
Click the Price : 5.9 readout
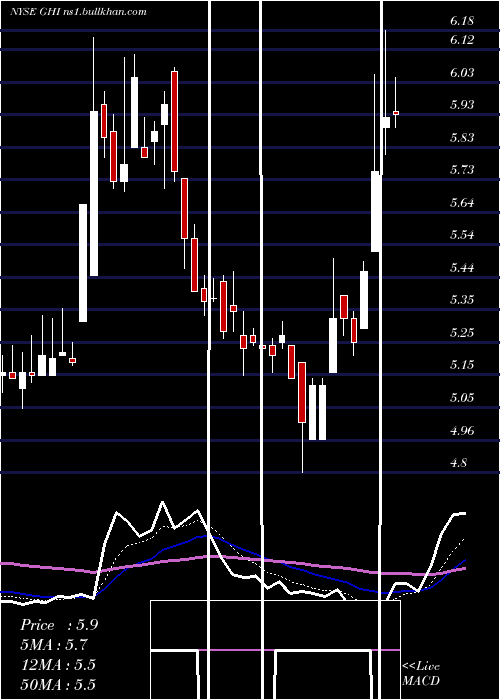[x=59, y=625]
